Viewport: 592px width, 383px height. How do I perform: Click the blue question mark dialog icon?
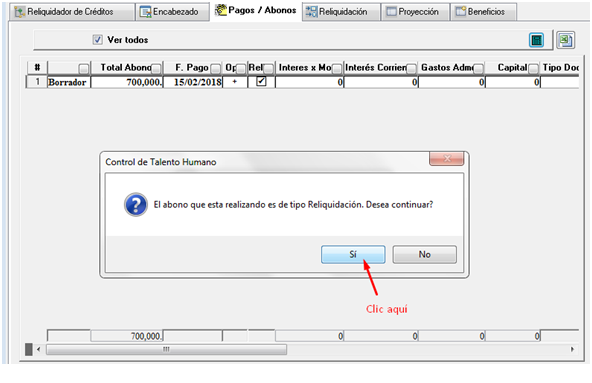coord(136,205)
